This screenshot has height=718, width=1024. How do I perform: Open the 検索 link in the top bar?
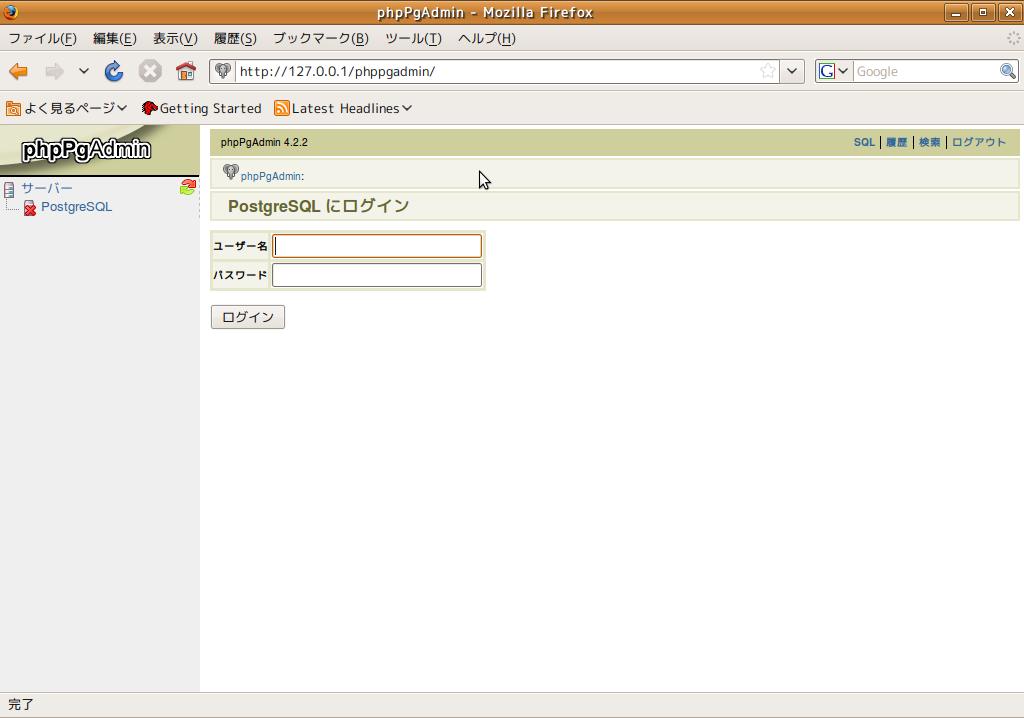tap(929, 142)
